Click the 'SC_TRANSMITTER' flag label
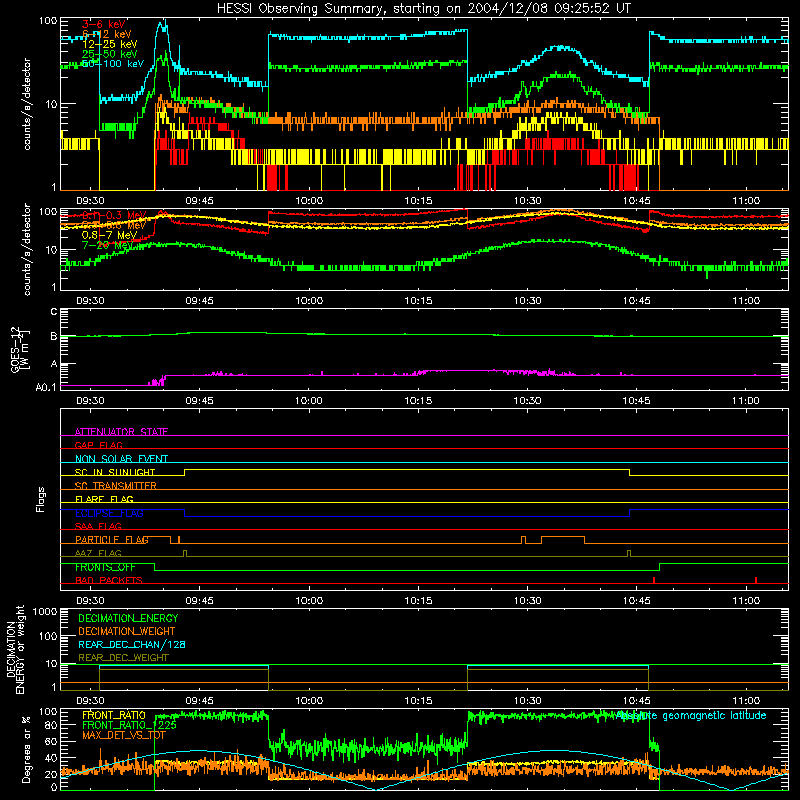Viewport: 800px width, 800px height. click(x=115, y=486)
